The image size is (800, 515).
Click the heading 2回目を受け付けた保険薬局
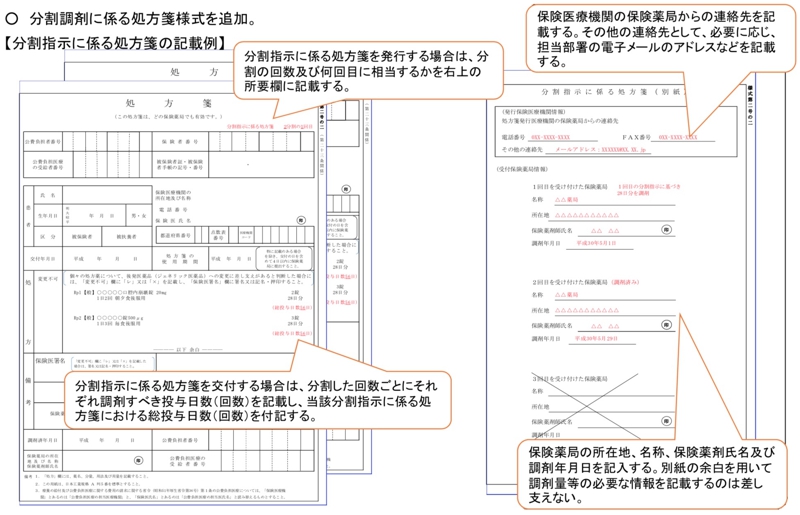[569, 282]
